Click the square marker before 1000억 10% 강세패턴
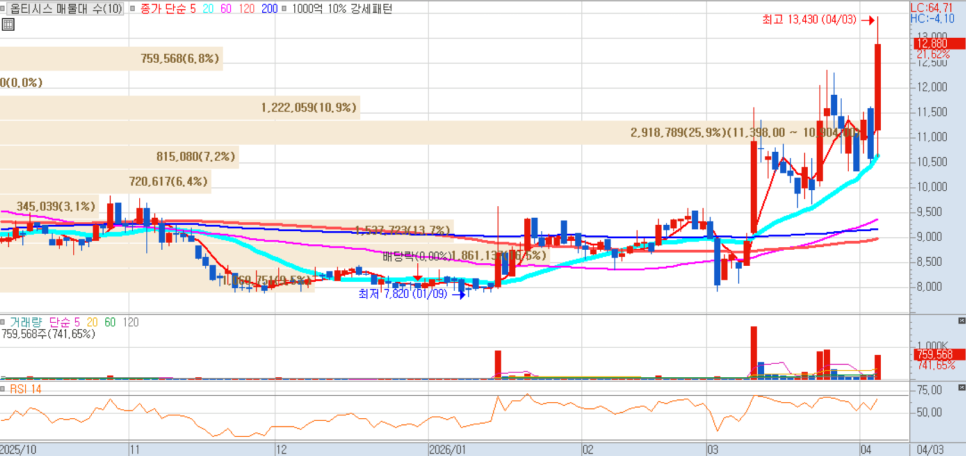966x456 pixels. click(x=286, y=9)
